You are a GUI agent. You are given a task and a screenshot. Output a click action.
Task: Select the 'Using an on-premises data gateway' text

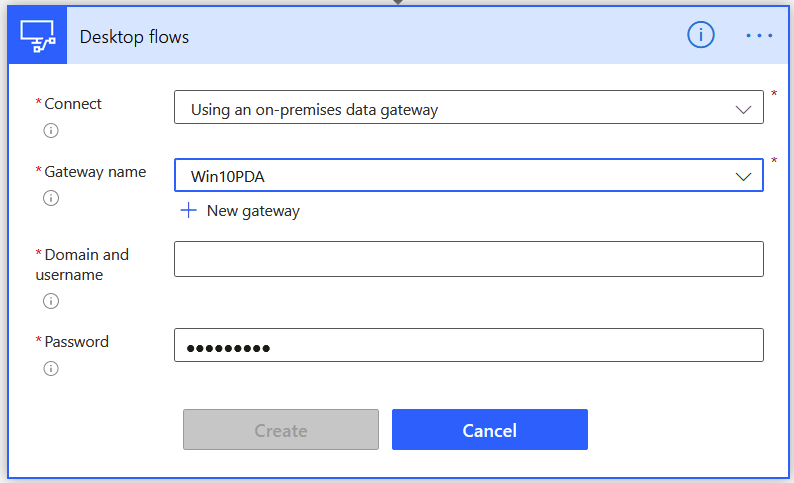tap(314, 110)
